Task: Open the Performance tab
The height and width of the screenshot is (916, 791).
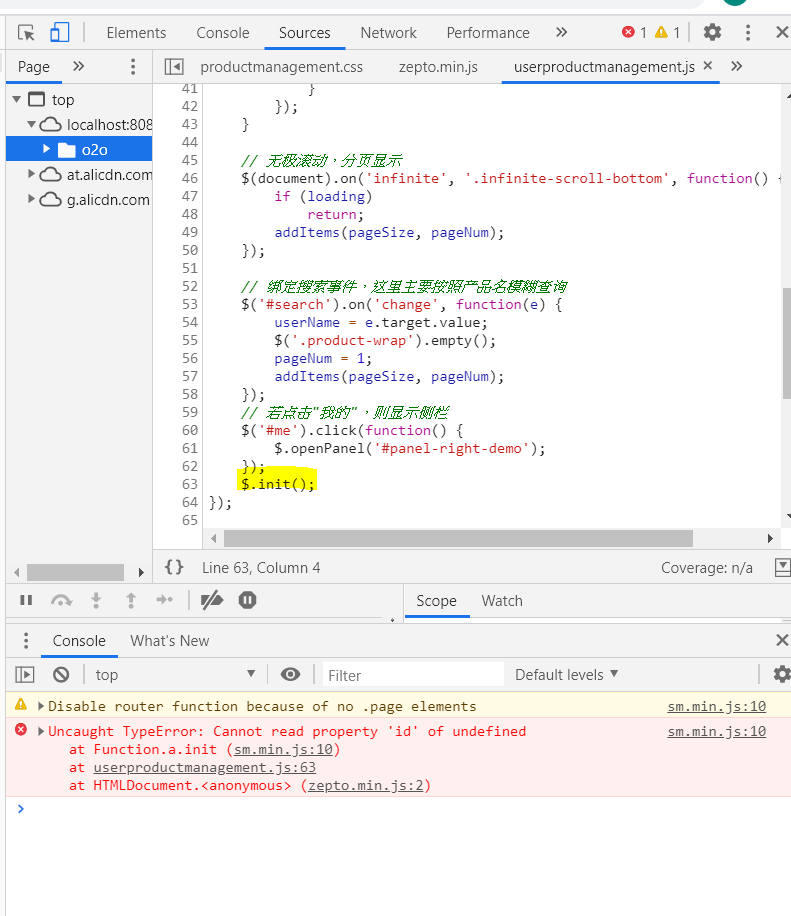Action: pyautogui.click(x=488, y=33)
